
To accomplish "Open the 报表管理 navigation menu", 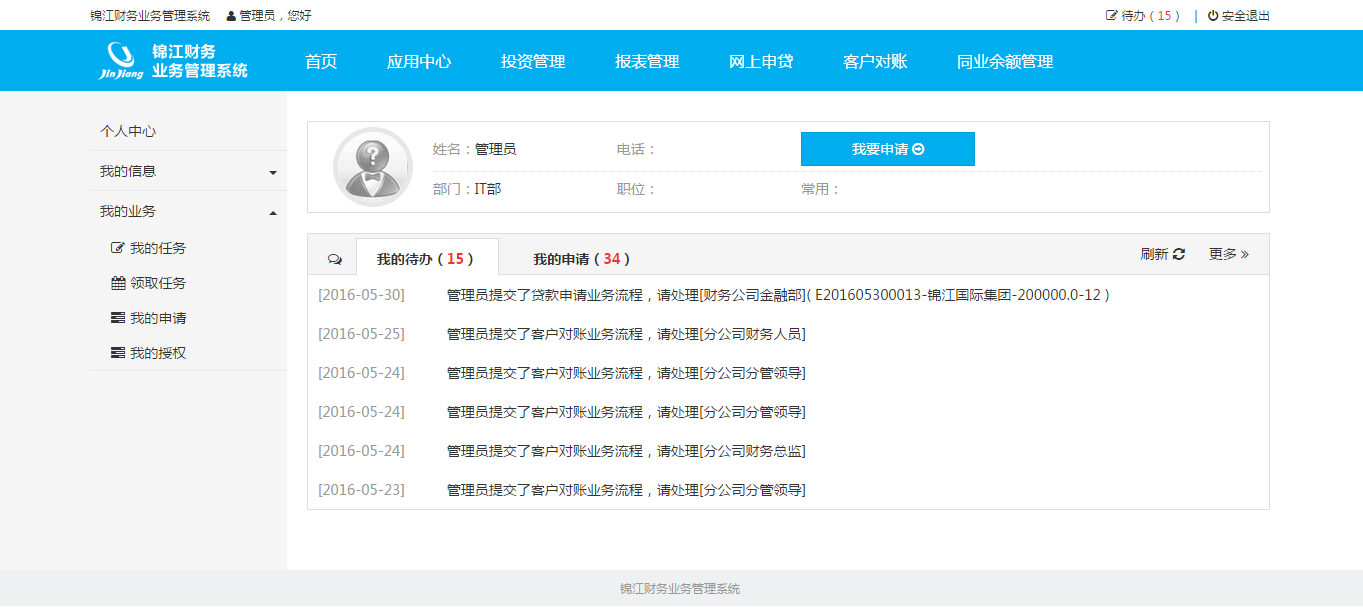I will click(647, 61).
